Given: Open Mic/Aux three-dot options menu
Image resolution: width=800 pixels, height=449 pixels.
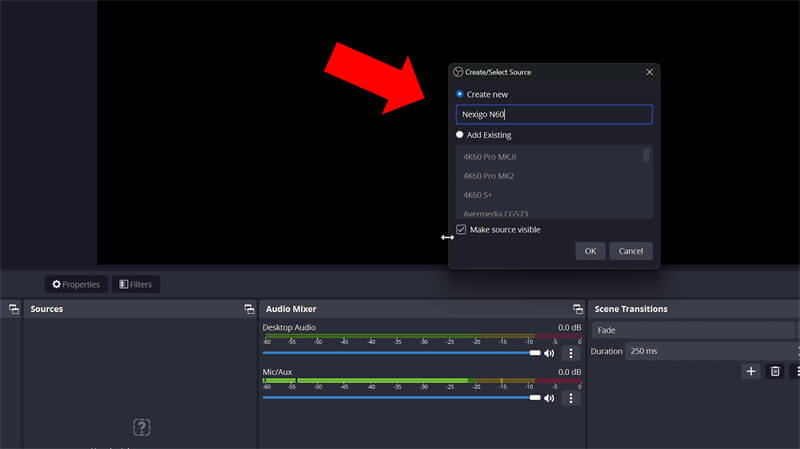Looking at the screenshot, I should coord(571,398).
